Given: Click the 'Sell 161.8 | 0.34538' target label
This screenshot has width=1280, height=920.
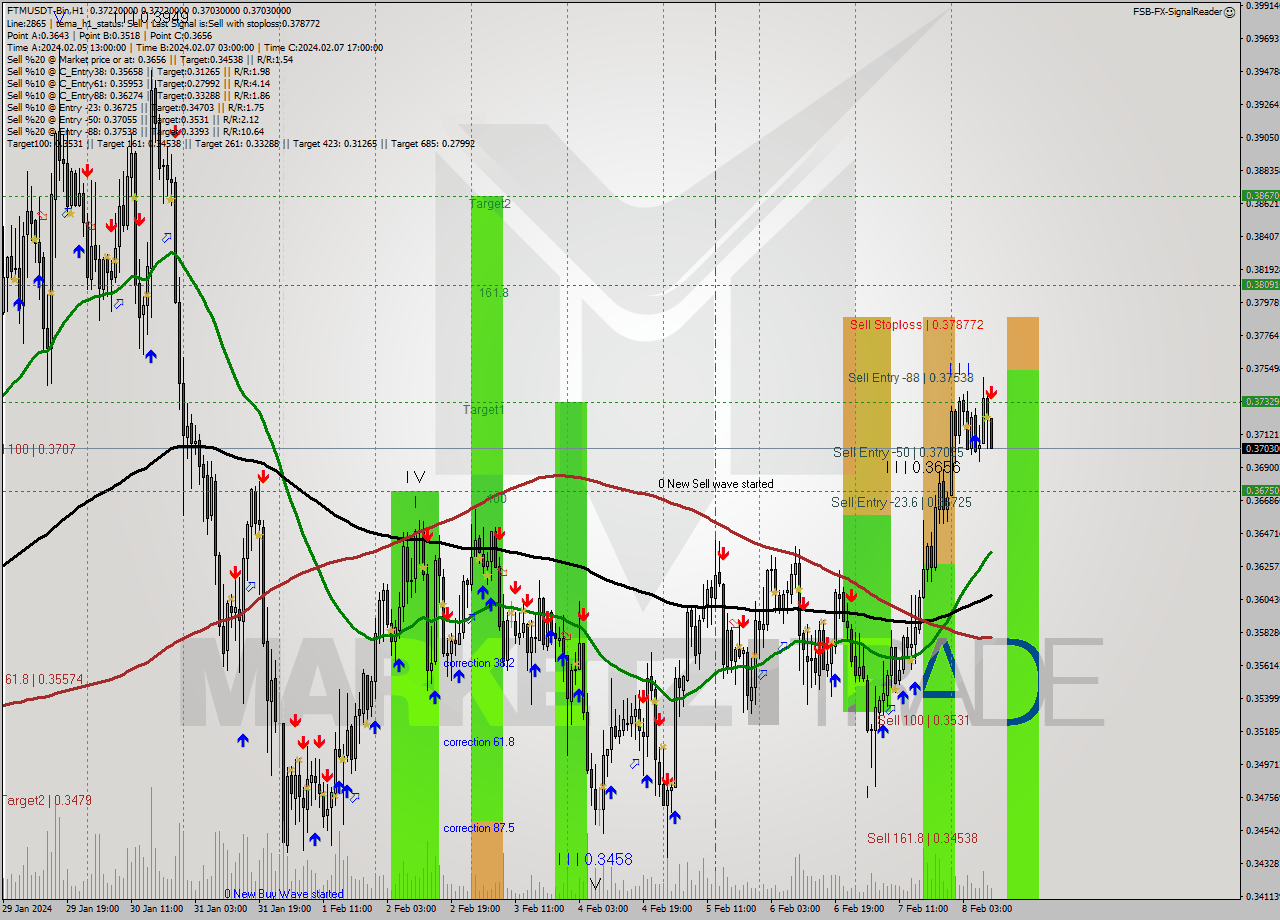Looking at the screenshot, I should point(922,839).
